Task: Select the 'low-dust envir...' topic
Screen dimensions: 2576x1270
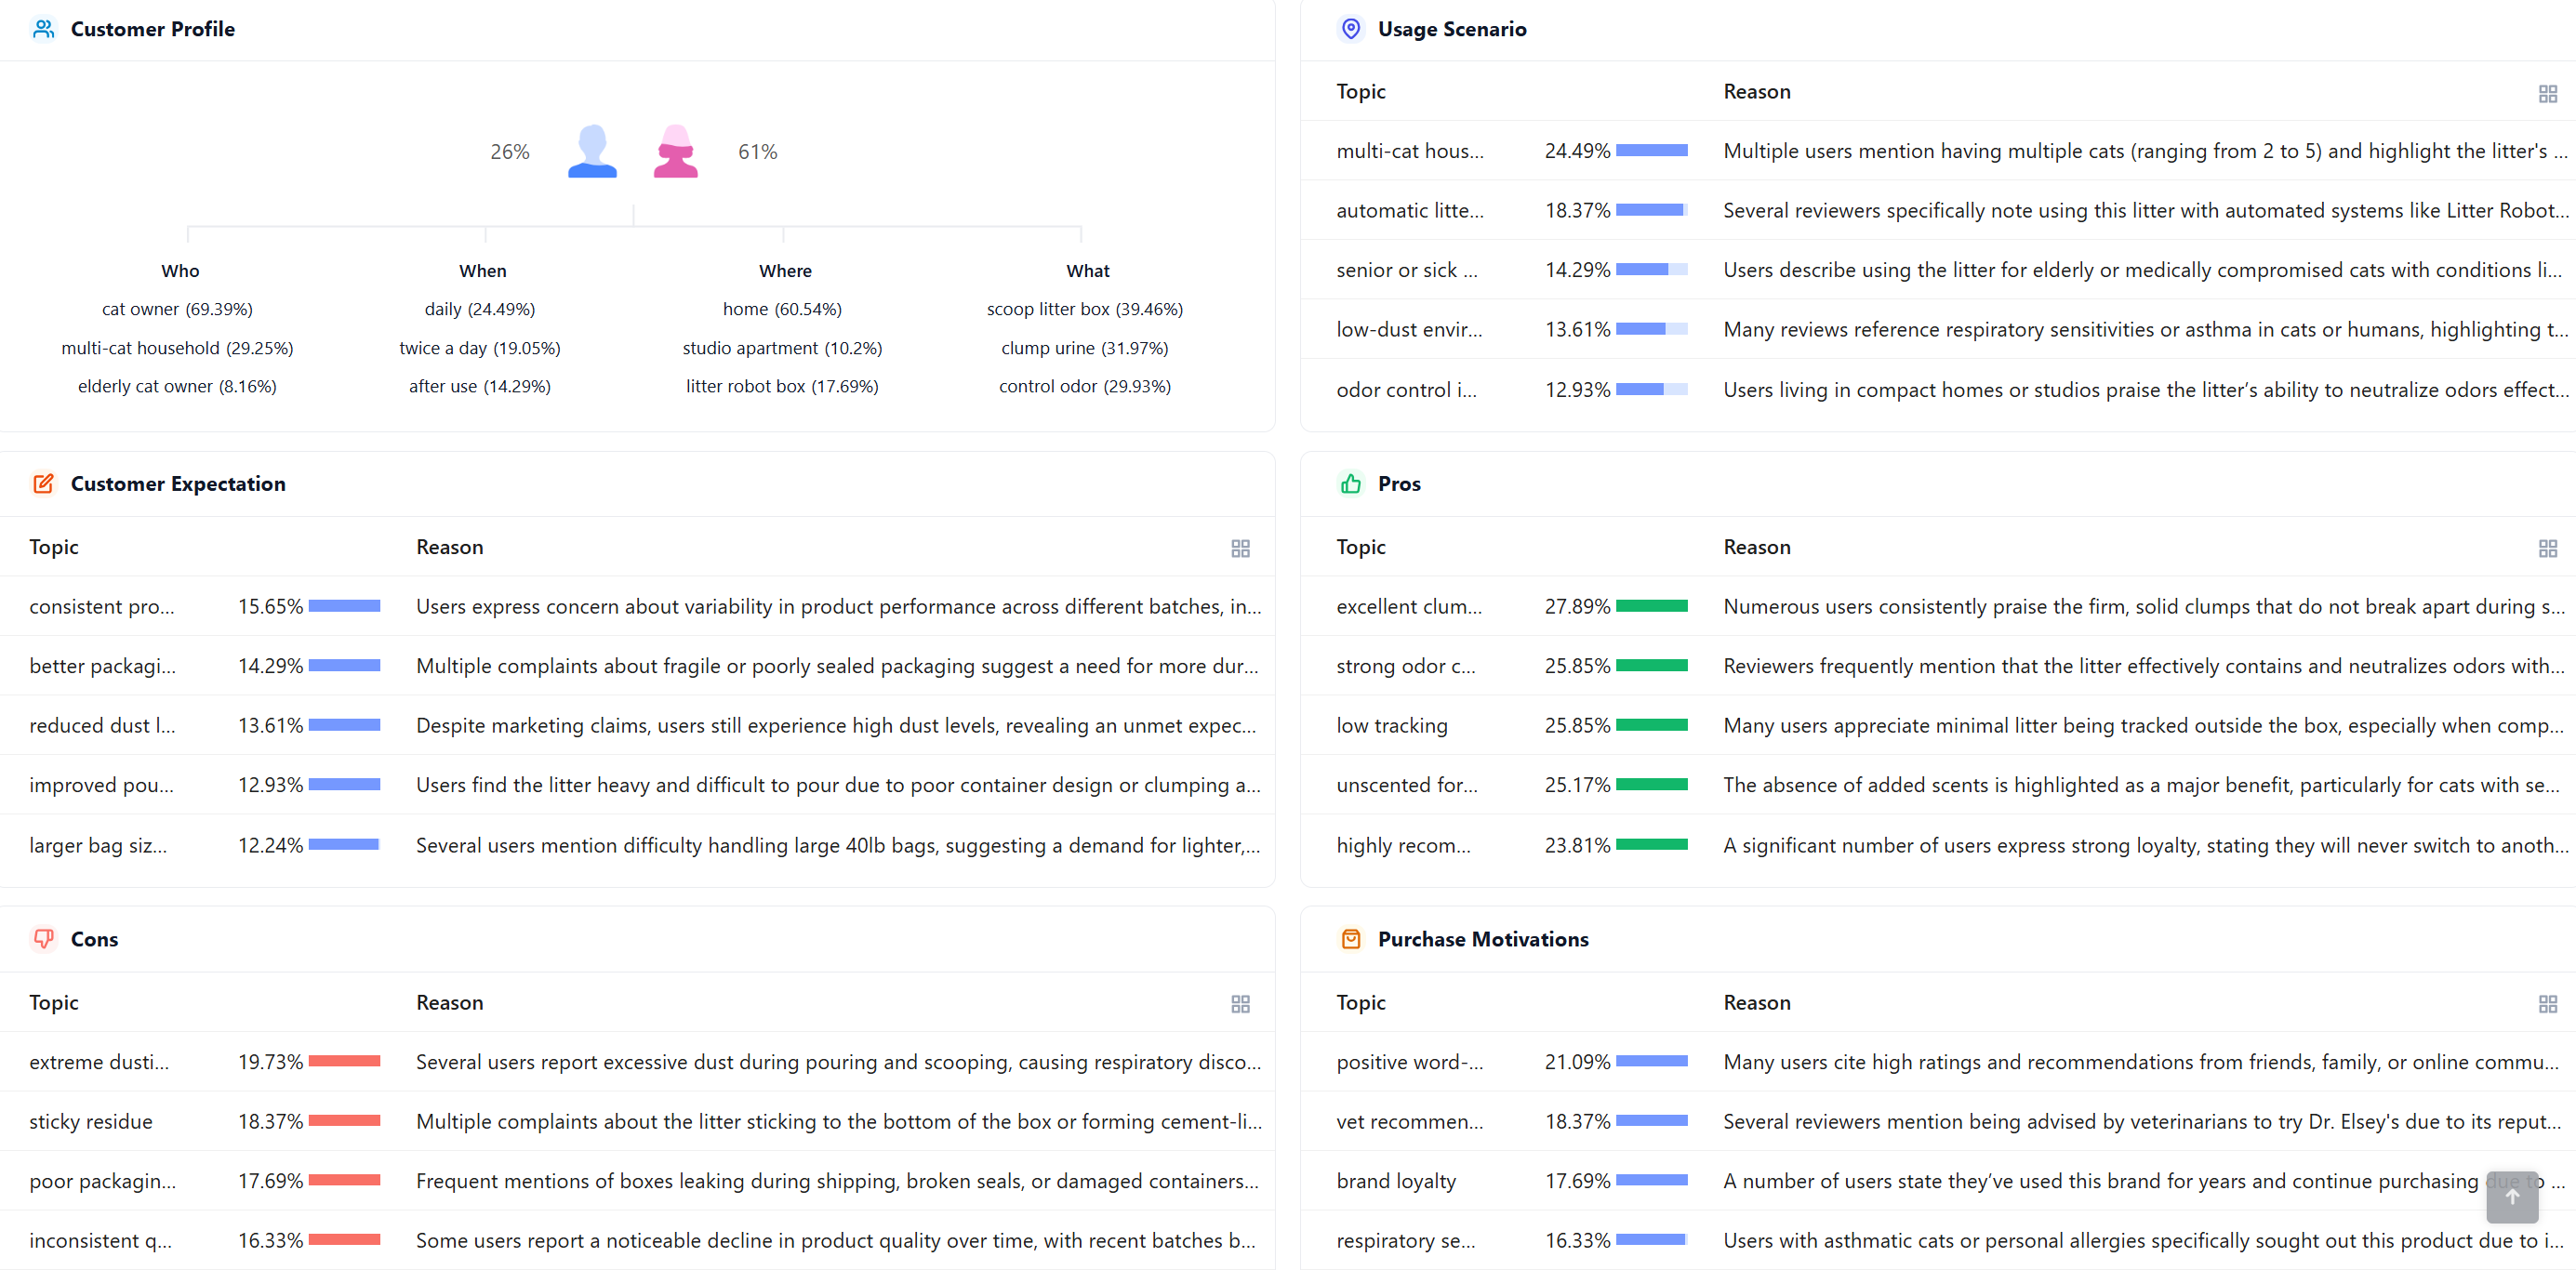Action: 1409,330
